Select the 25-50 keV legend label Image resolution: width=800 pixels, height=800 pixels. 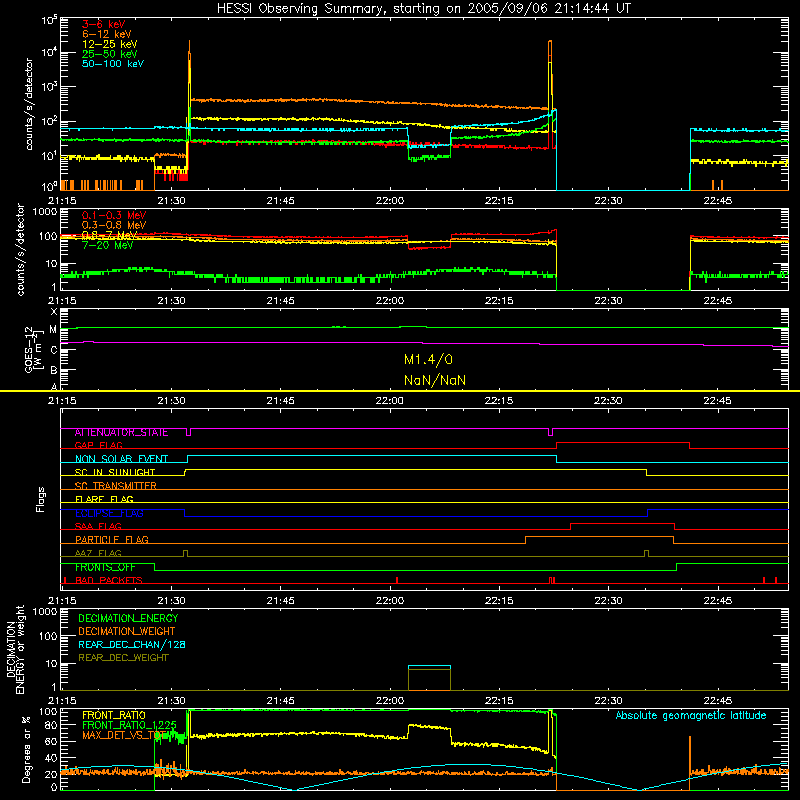pyautogui.click(x=109, y=54)
